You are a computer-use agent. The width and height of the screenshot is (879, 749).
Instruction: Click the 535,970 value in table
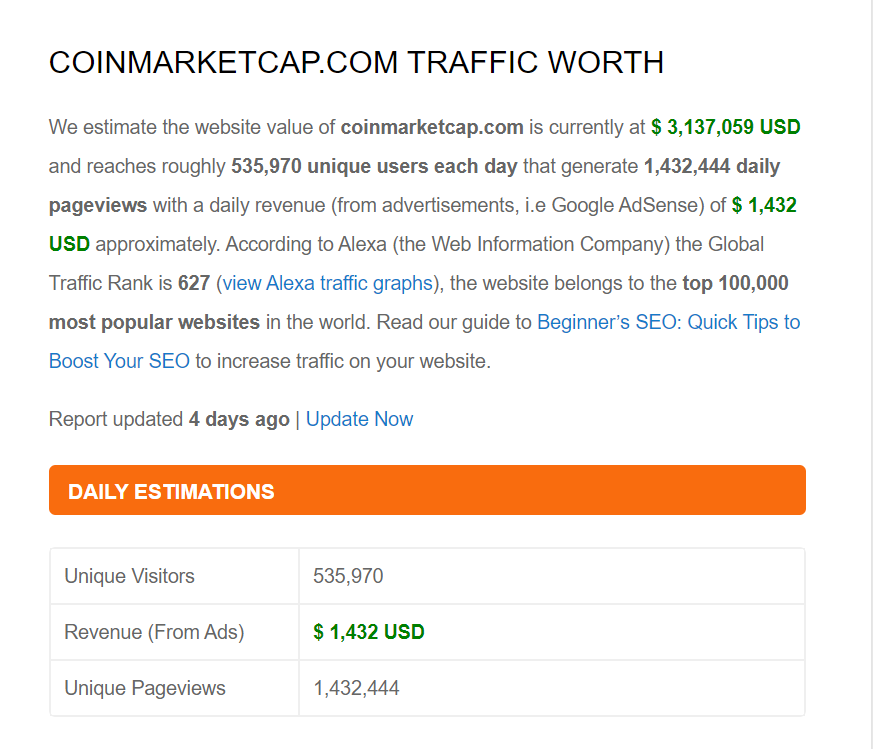point(348,576)
